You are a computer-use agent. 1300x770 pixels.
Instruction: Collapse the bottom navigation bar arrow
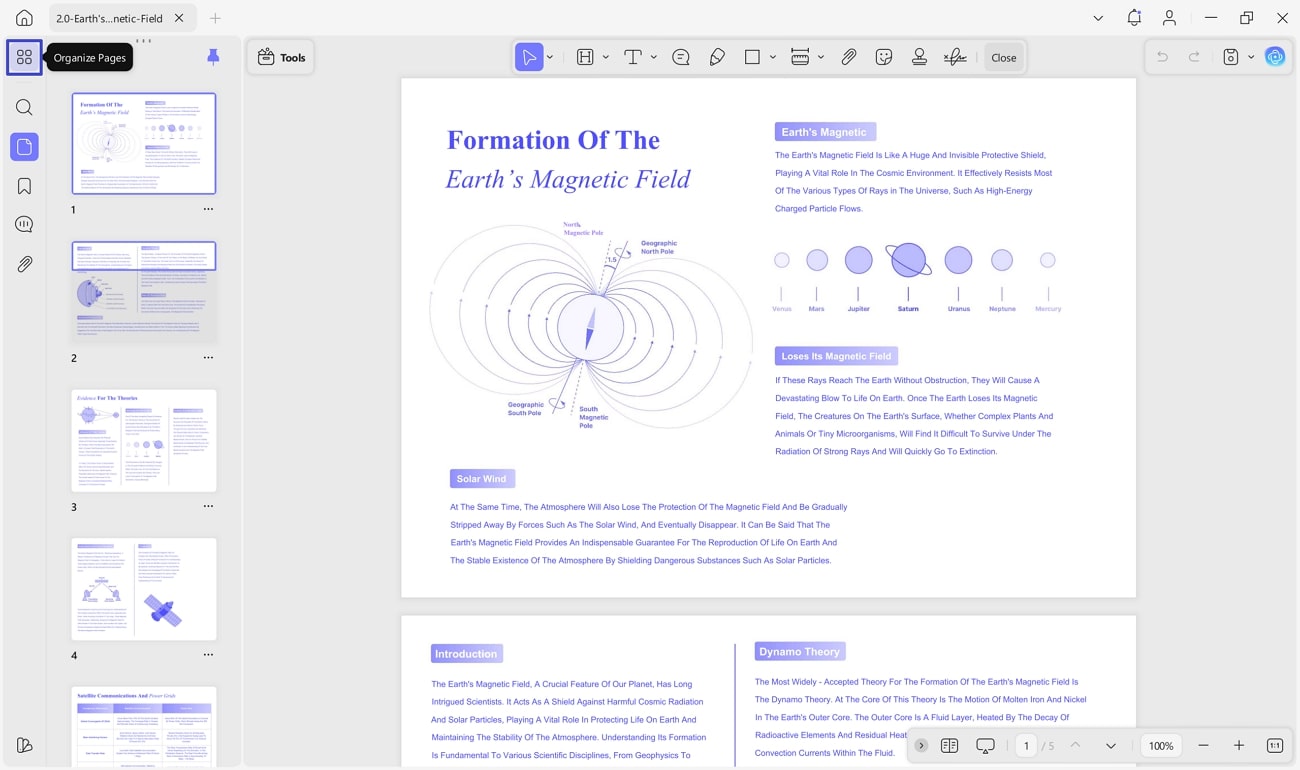click(x=921, y=746)
